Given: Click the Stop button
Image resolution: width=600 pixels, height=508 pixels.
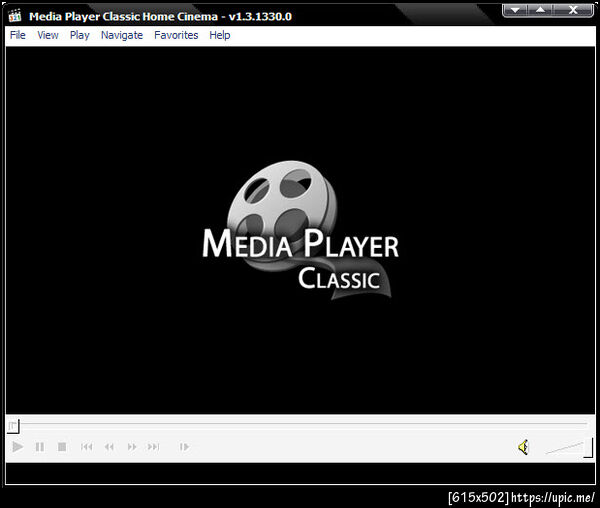Looking at the screenshot, I should pos(62,446).
